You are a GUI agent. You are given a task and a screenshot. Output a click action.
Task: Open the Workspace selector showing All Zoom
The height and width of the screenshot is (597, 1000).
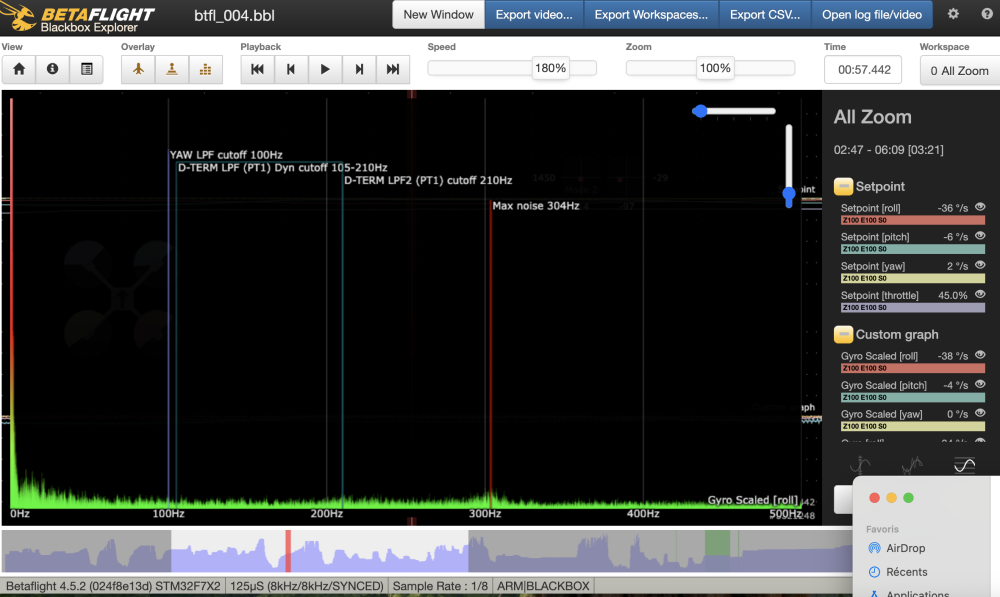[x=958, y=70]
